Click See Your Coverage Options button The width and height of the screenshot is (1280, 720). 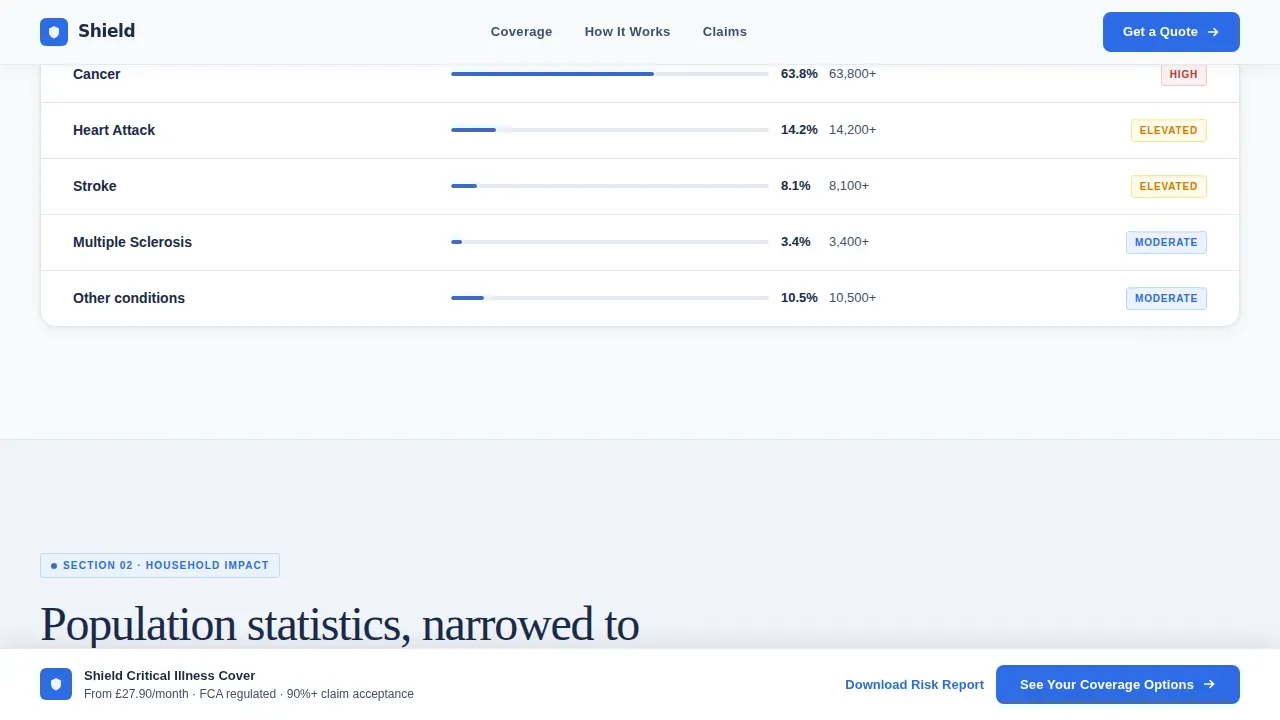1118,685
